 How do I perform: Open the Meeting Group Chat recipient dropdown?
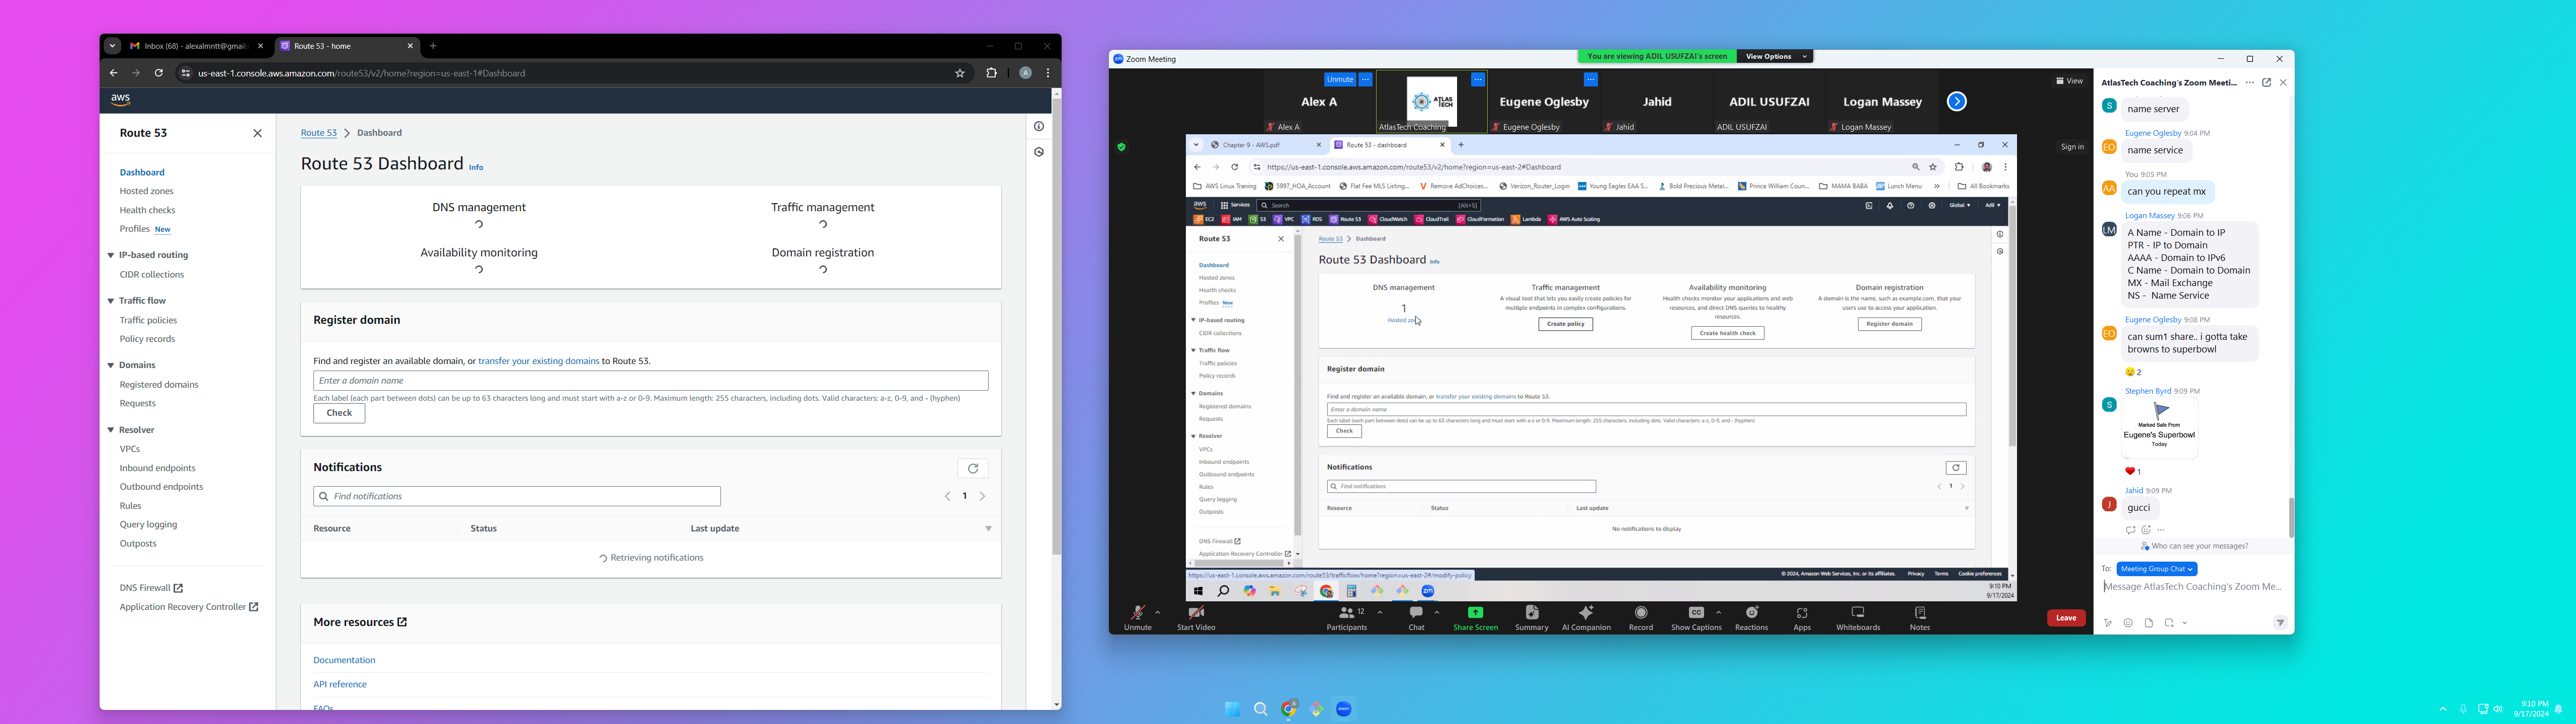click(2156, 569)
